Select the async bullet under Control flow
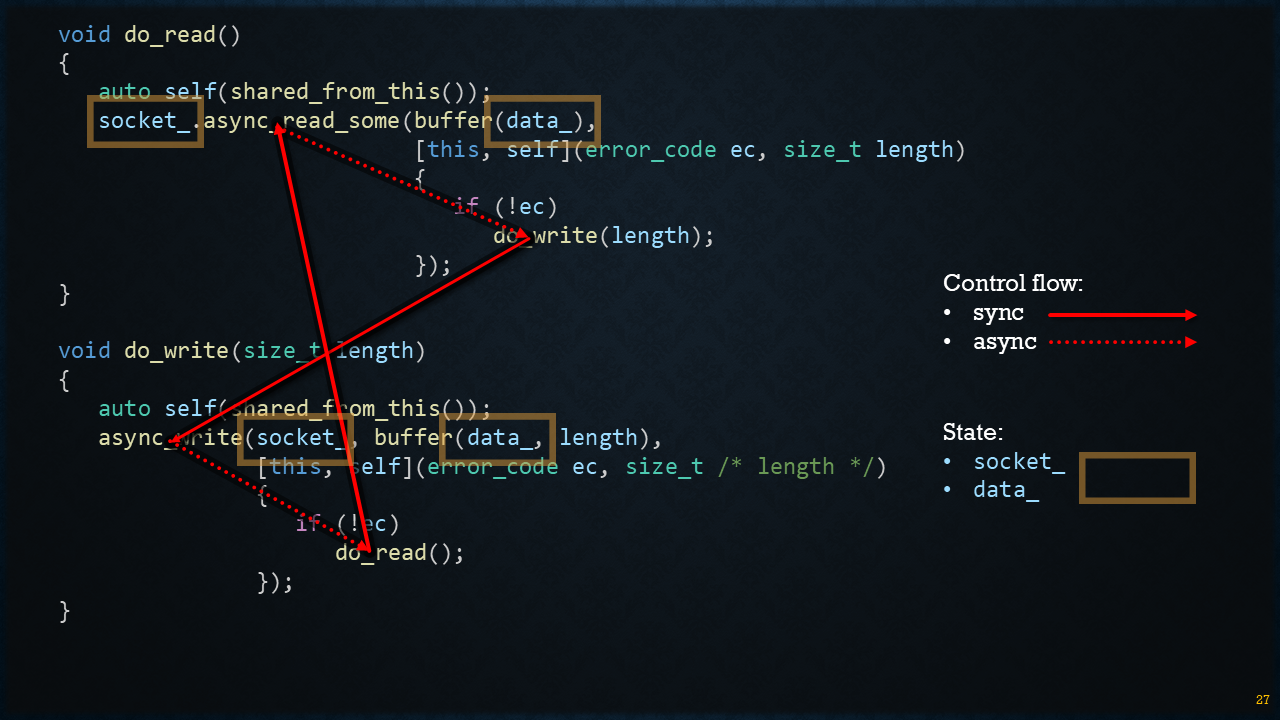This screenshot has height=720, width=1280. click(1005, 342)
